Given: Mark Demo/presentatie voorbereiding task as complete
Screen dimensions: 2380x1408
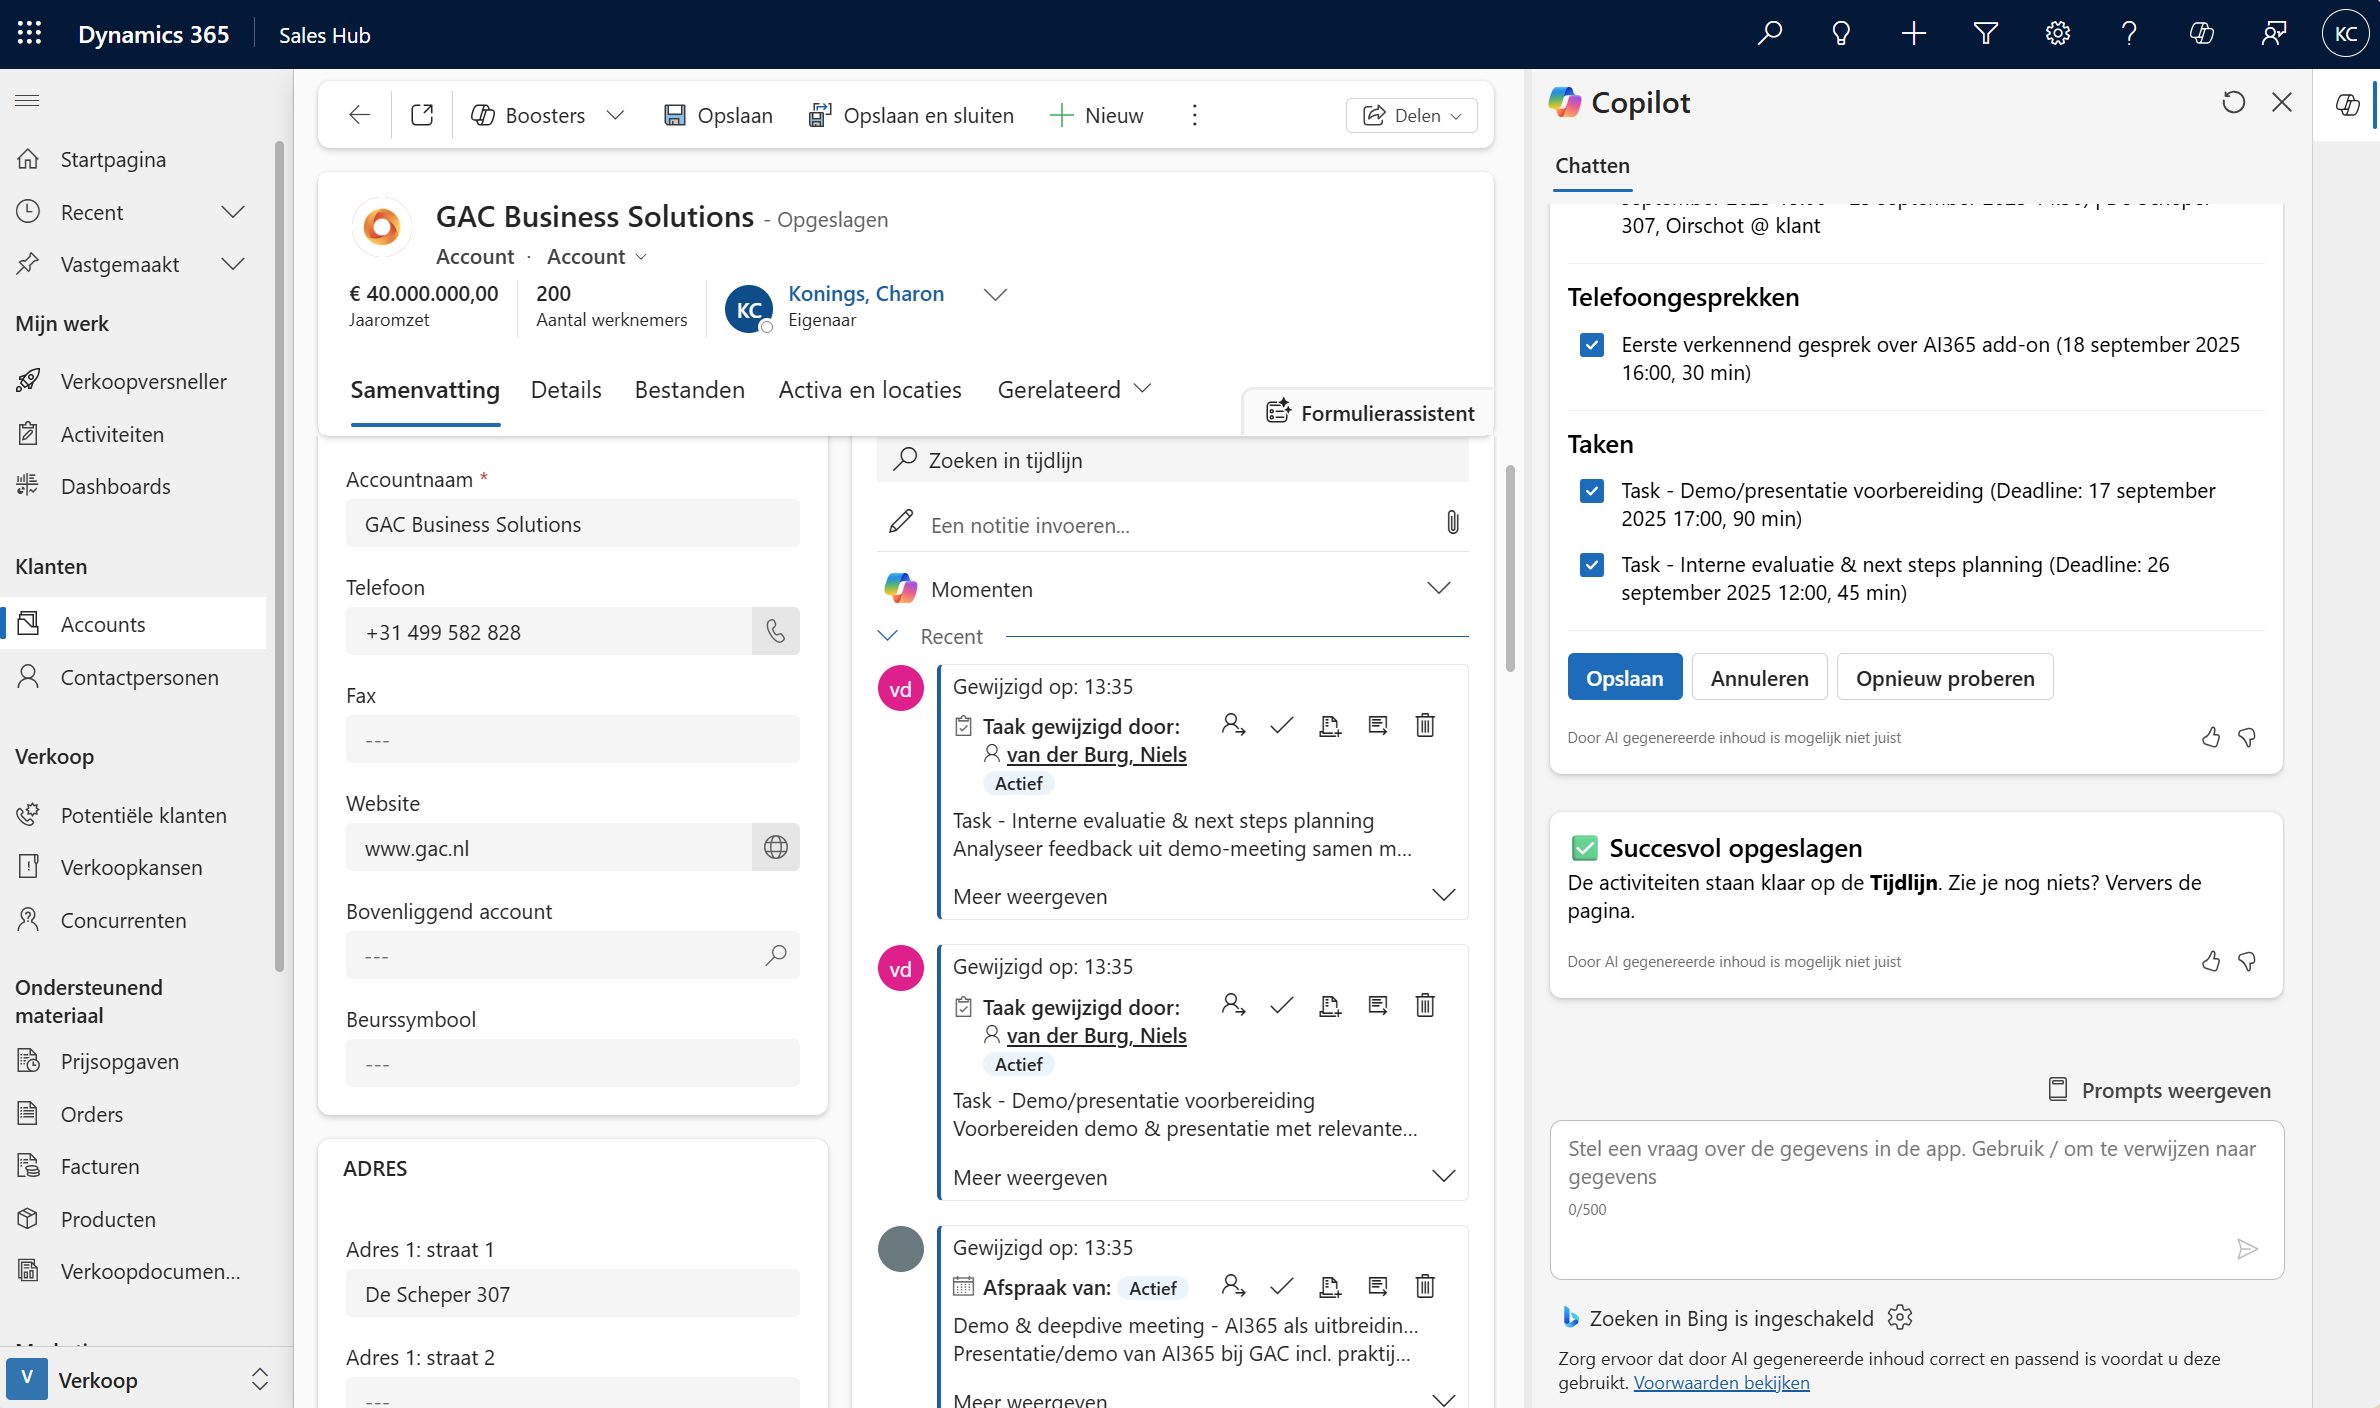Looking at the screenshot, I should [1281, 1005].
